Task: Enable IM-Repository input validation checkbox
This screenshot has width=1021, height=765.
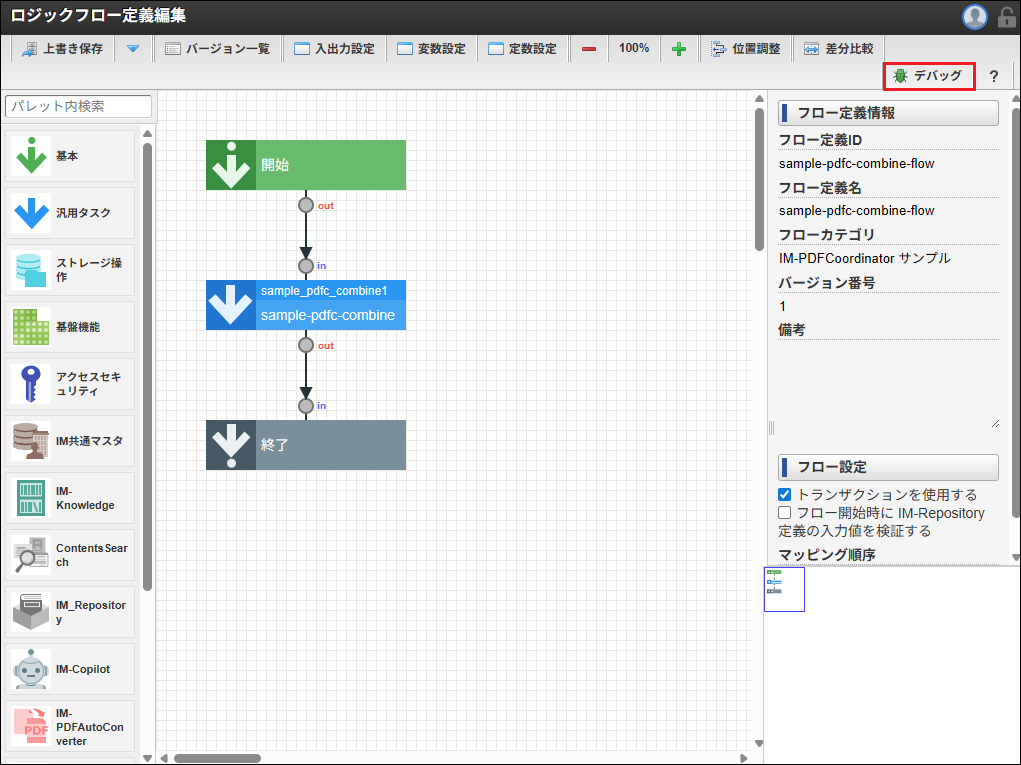Action: tap(785, 513)
